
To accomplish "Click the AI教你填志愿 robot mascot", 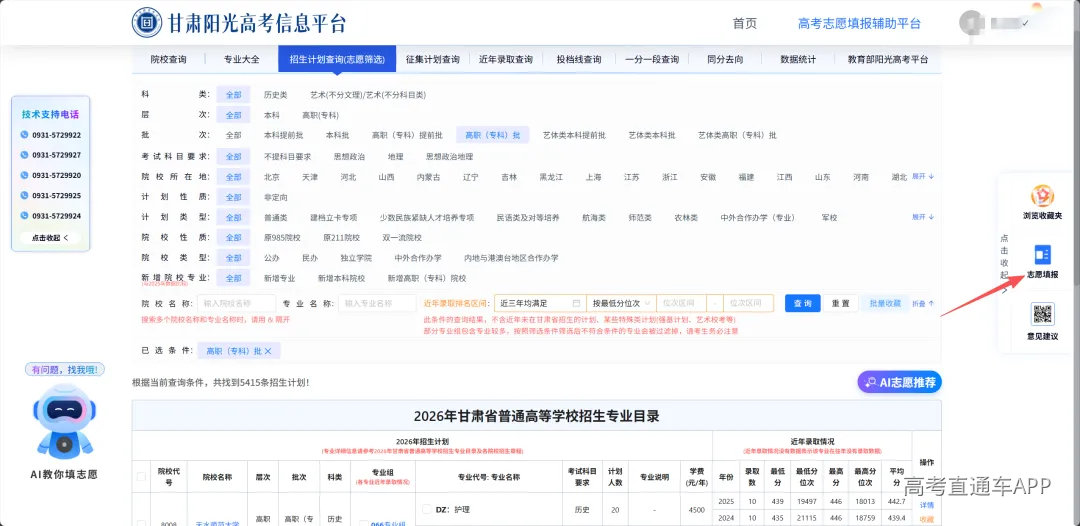I will pos(65,421).
